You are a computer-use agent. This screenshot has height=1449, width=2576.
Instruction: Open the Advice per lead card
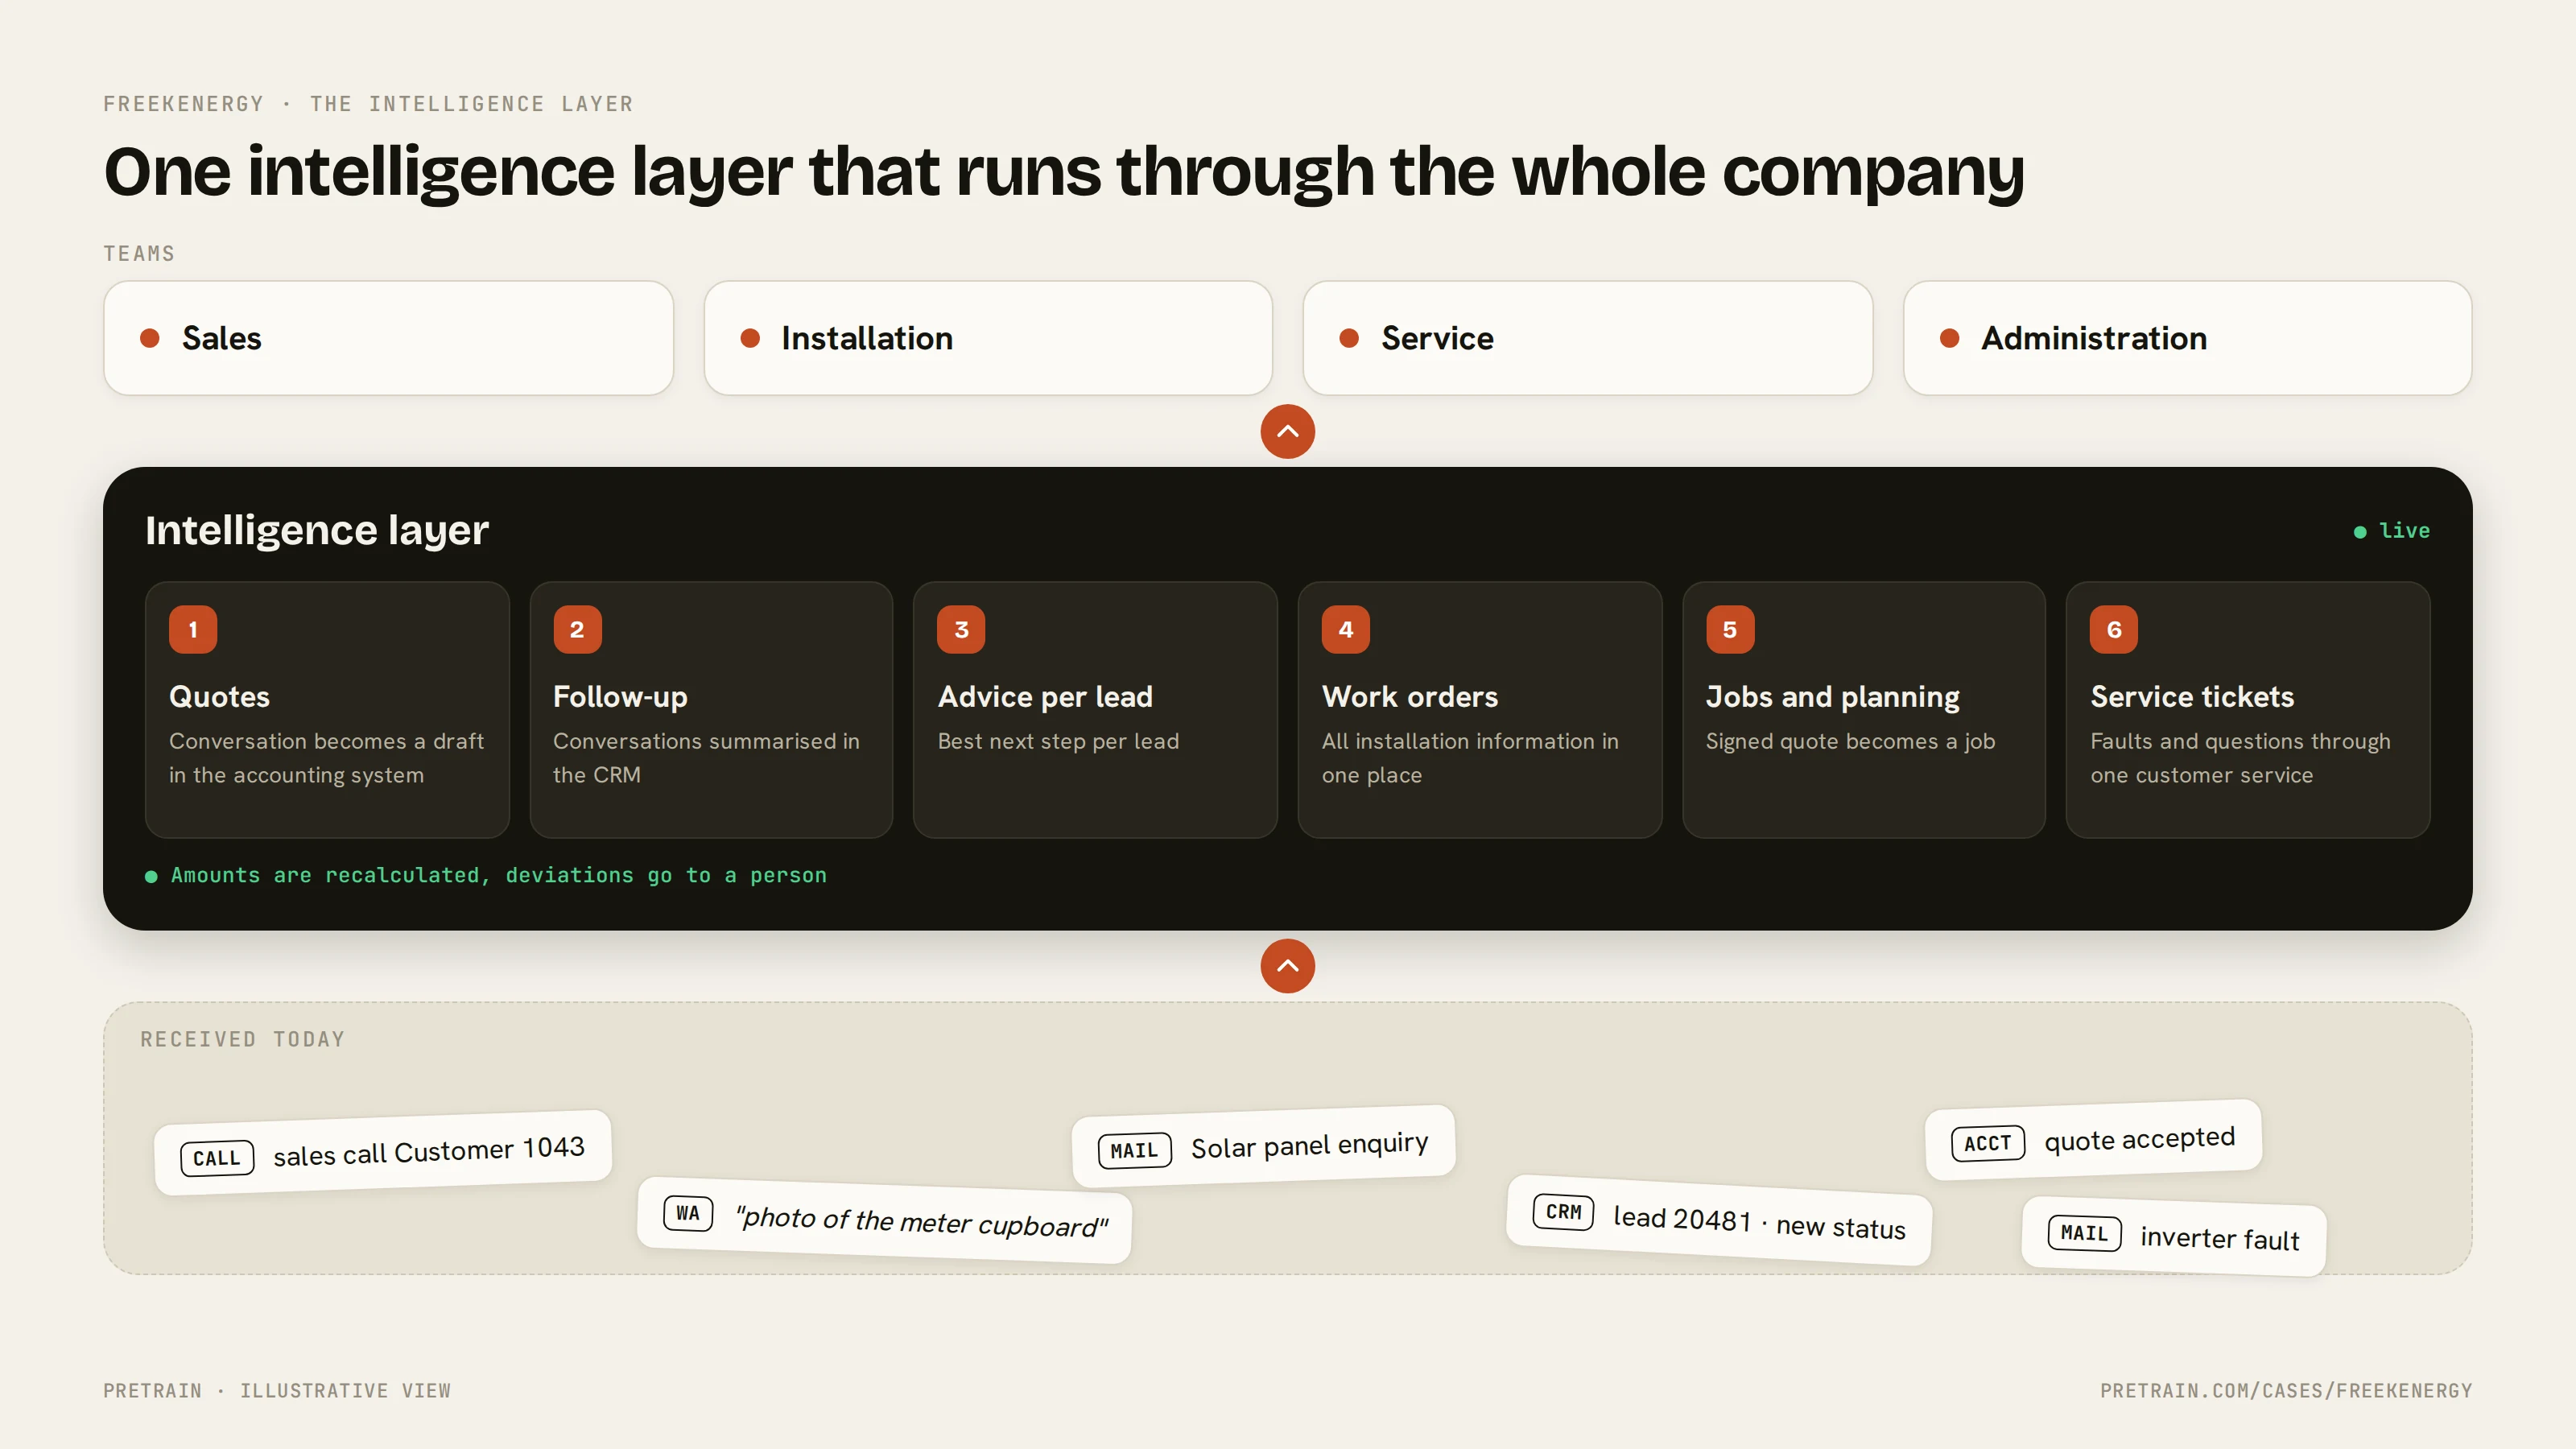[x=1095, y=710]
